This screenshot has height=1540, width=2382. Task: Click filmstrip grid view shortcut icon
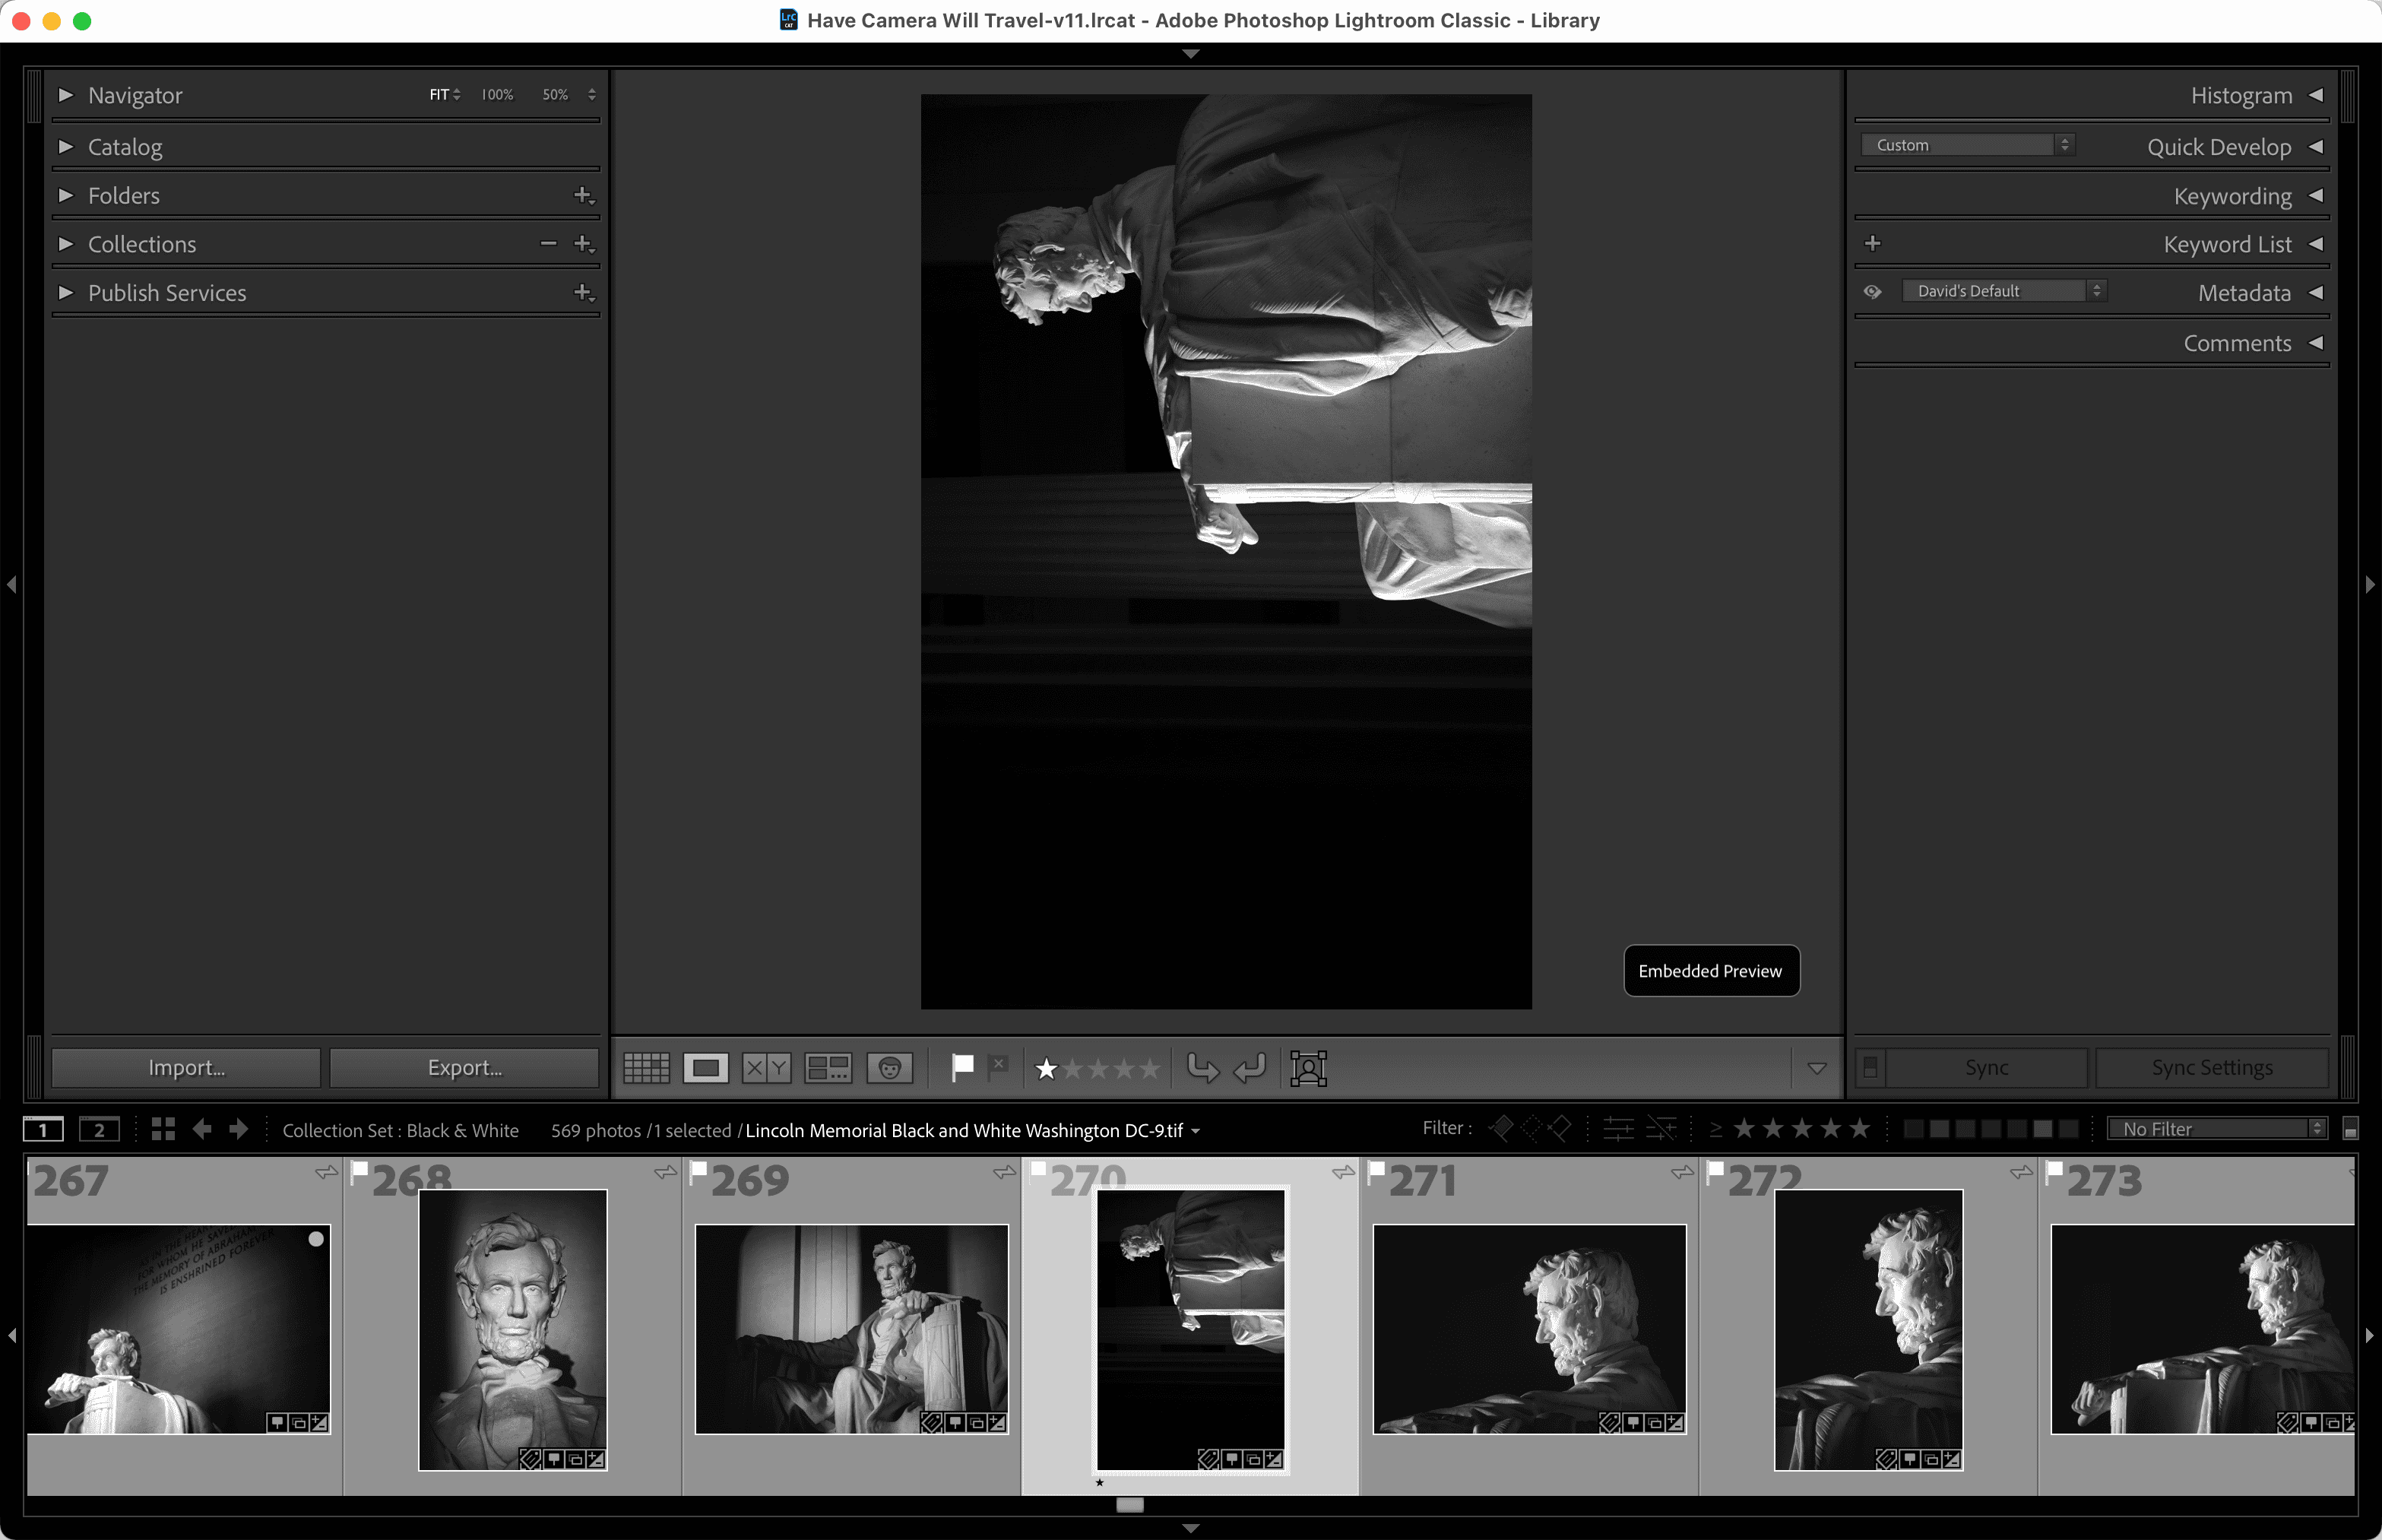(x=163, y=1129)
